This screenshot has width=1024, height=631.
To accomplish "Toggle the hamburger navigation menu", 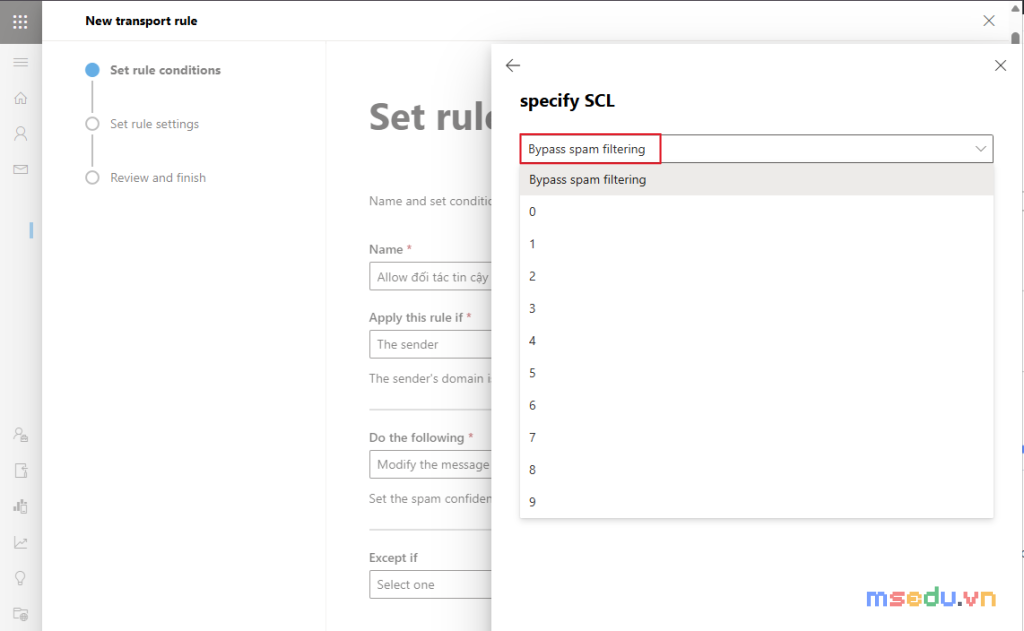I will pyautogui.click(x=20, y=62).
